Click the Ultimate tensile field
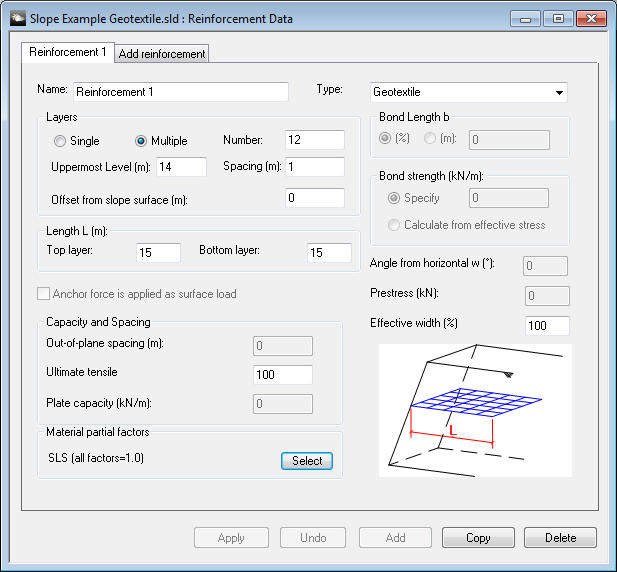The width and height of the screenshot is (617, 572). click(283, 375)
